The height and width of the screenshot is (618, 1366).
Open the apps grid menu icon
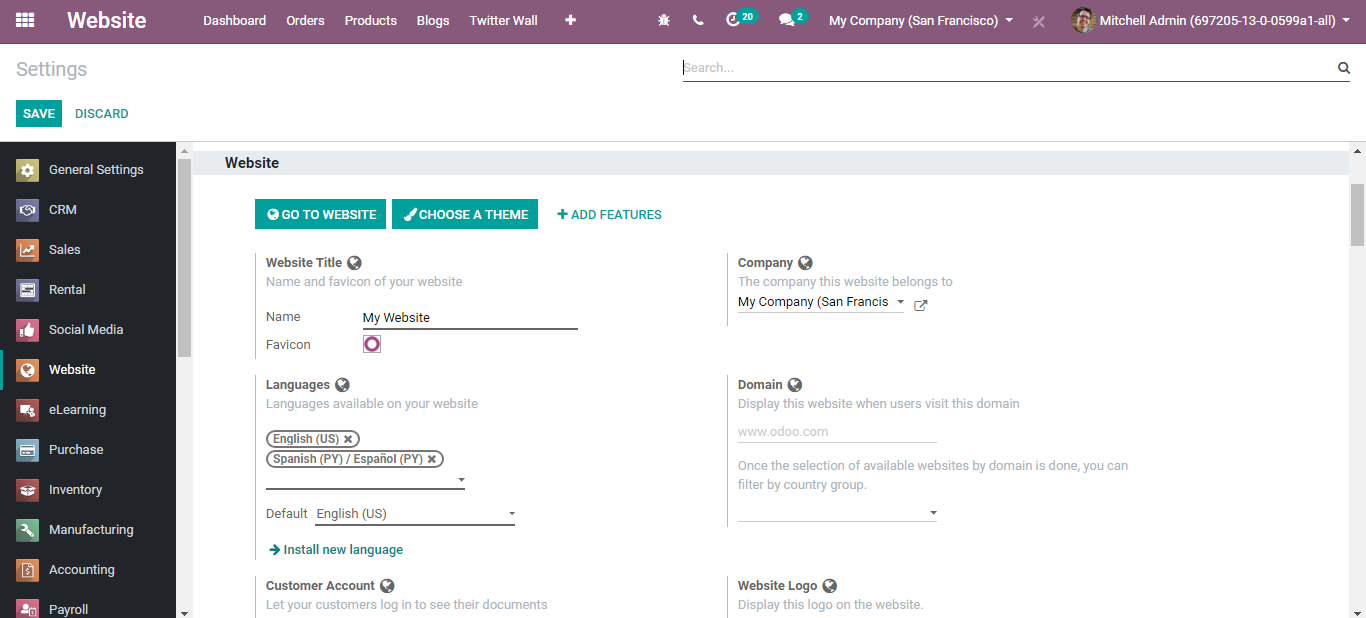(25, 20)
